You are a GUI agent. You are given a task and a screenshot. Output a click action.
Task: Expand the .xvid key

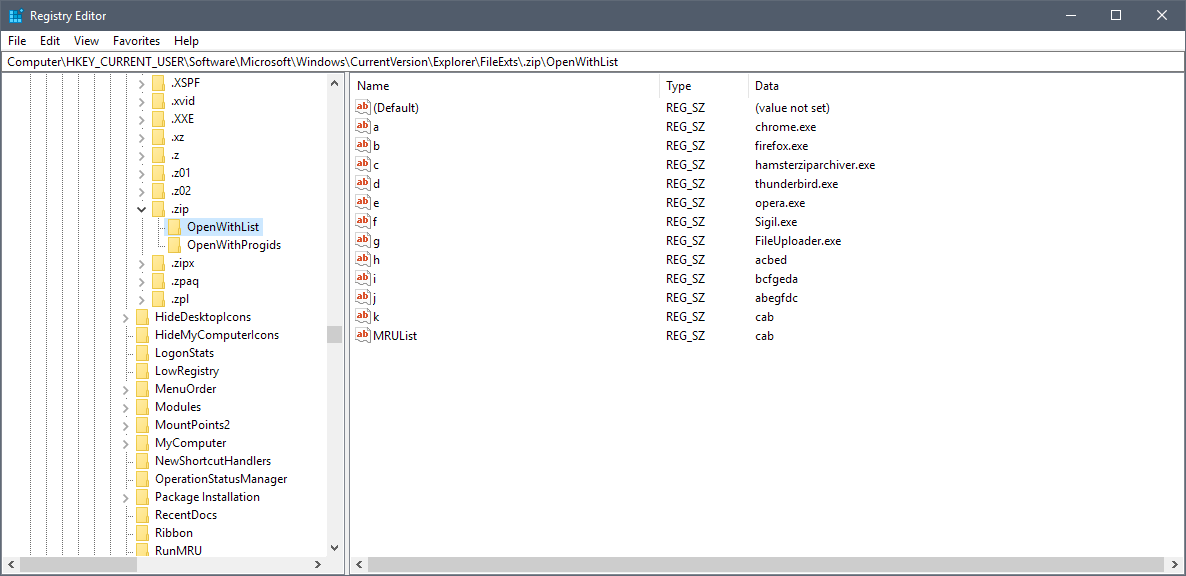pyautogui.click(x=141, y=101)
